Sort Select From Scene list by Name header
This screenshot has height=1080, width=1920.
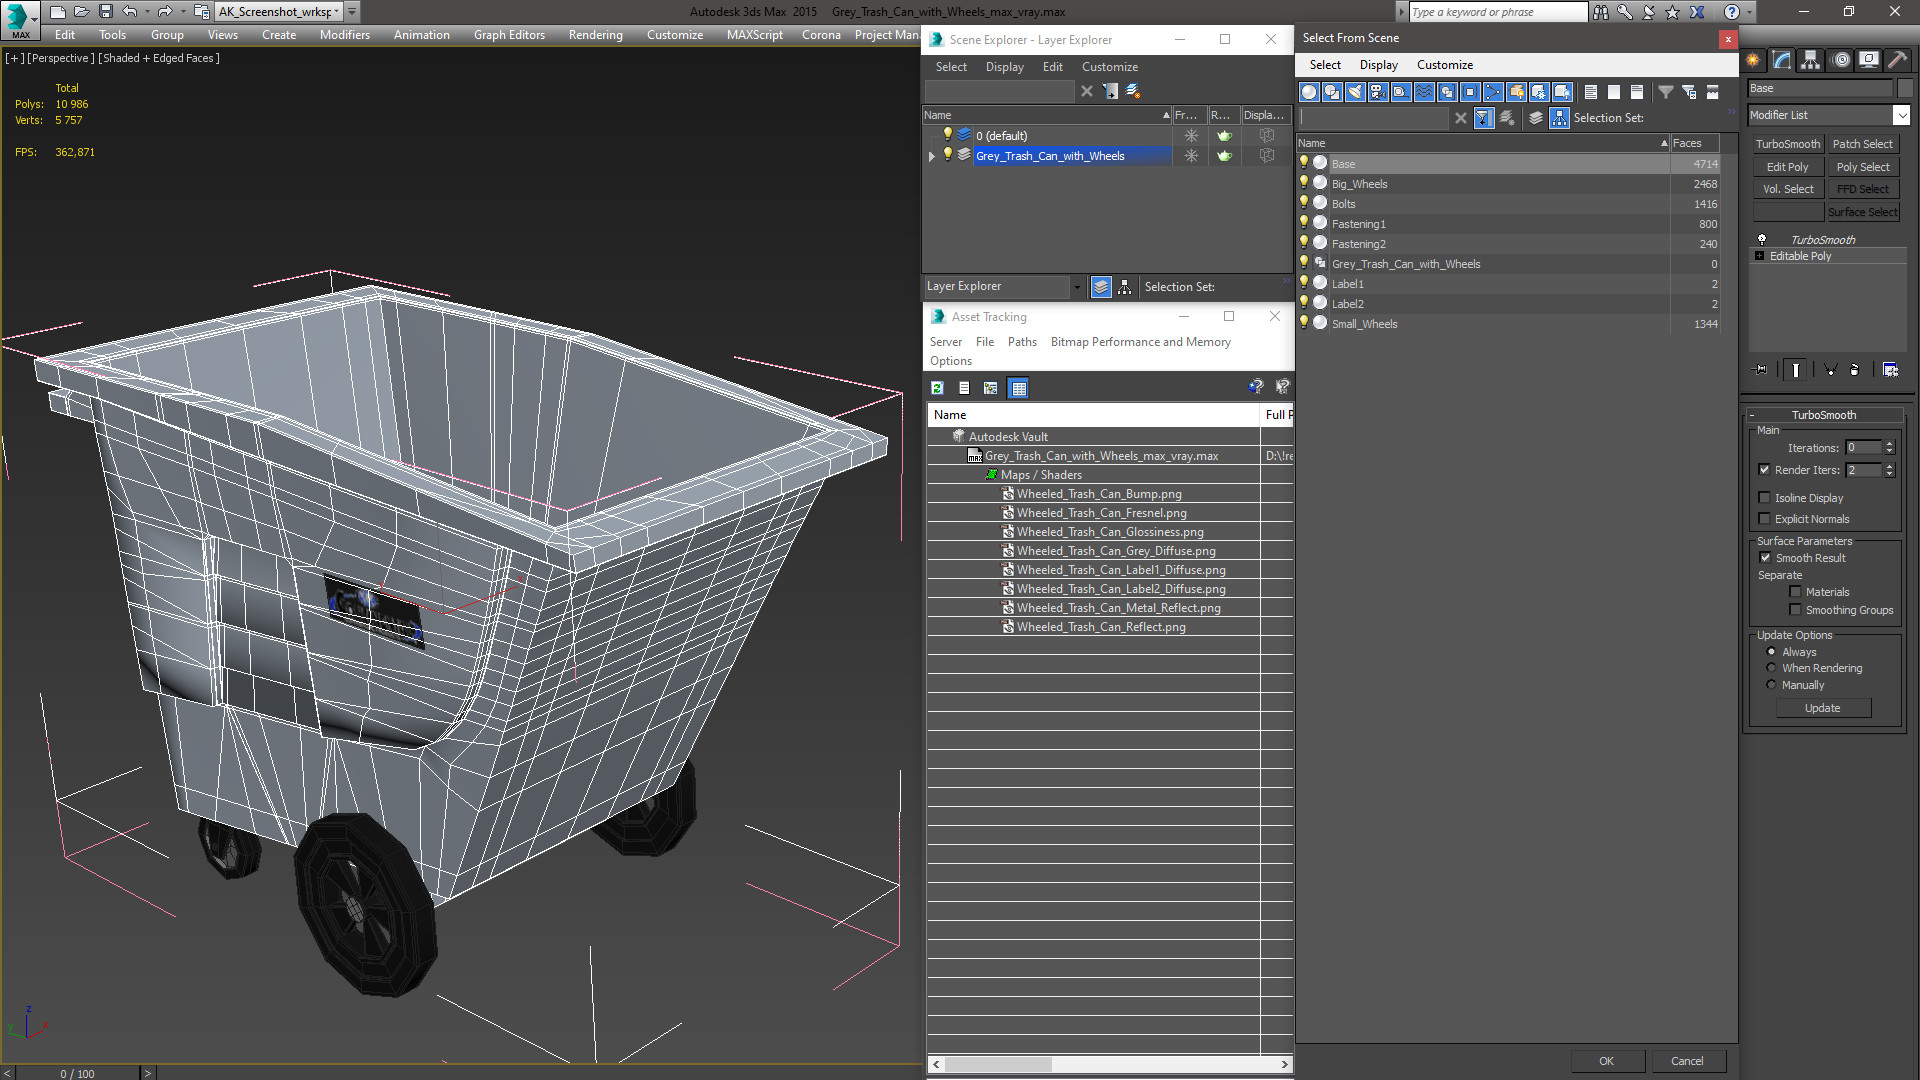point(1483,143)
